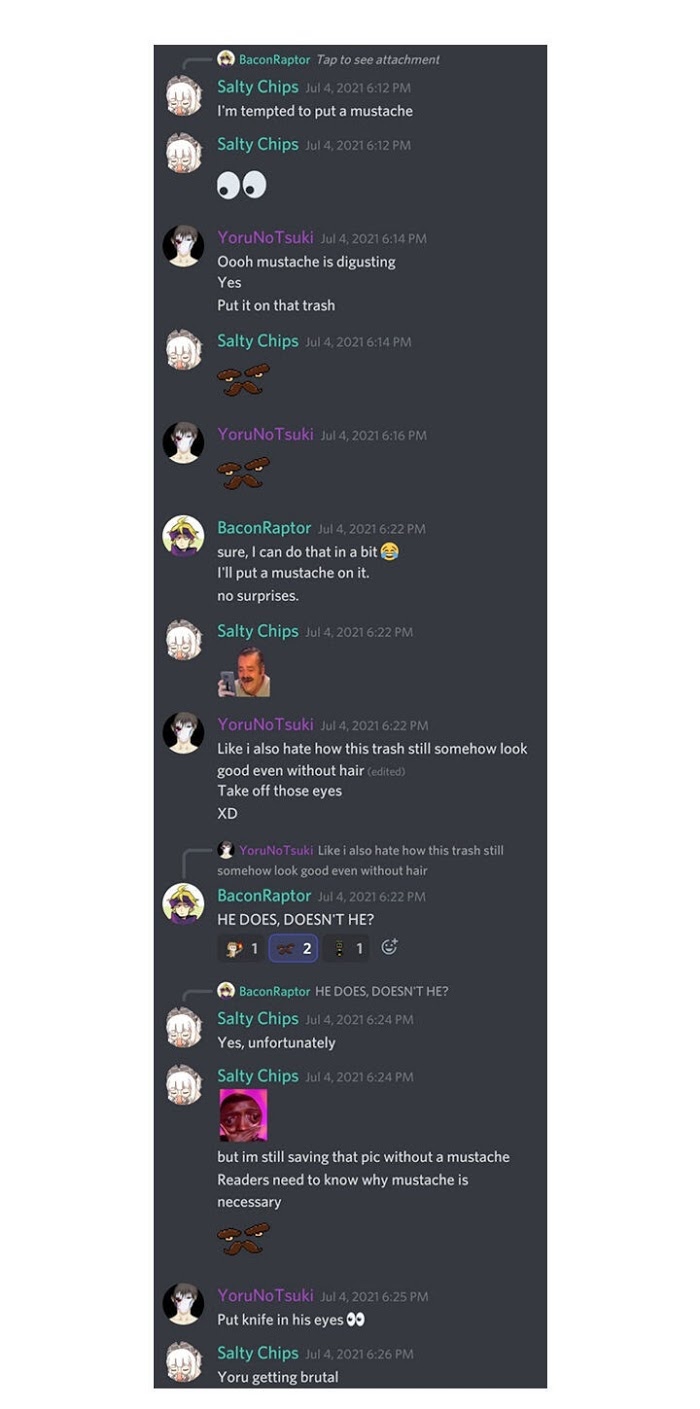Viewport: 700px width, 1409px height.
Task: Click the laughing man meme emoji image
Action: click(x=244, y=672)
